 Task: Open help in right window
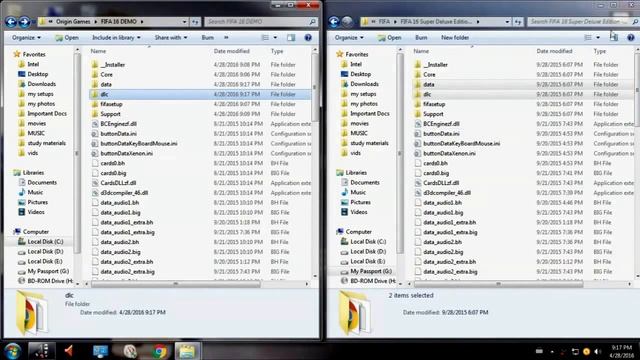point(631,38)
